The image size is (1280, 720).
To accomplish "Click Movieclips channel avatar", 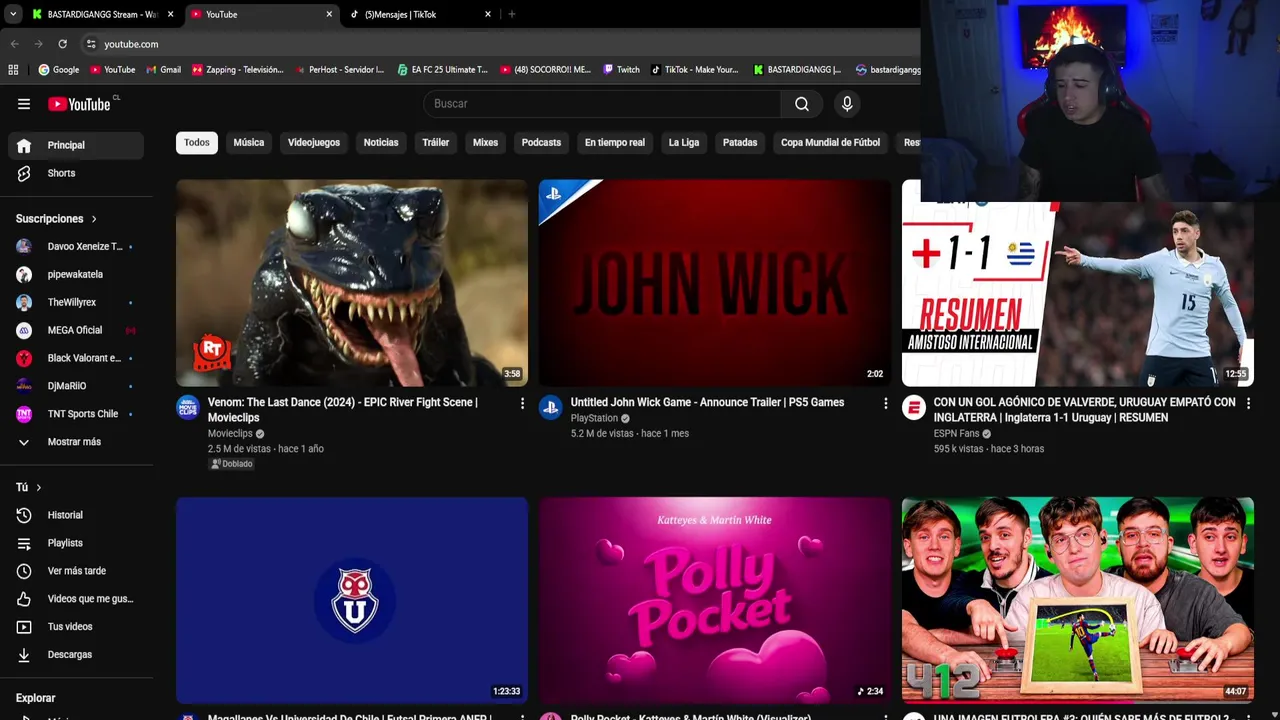I will tap(188, 407).
